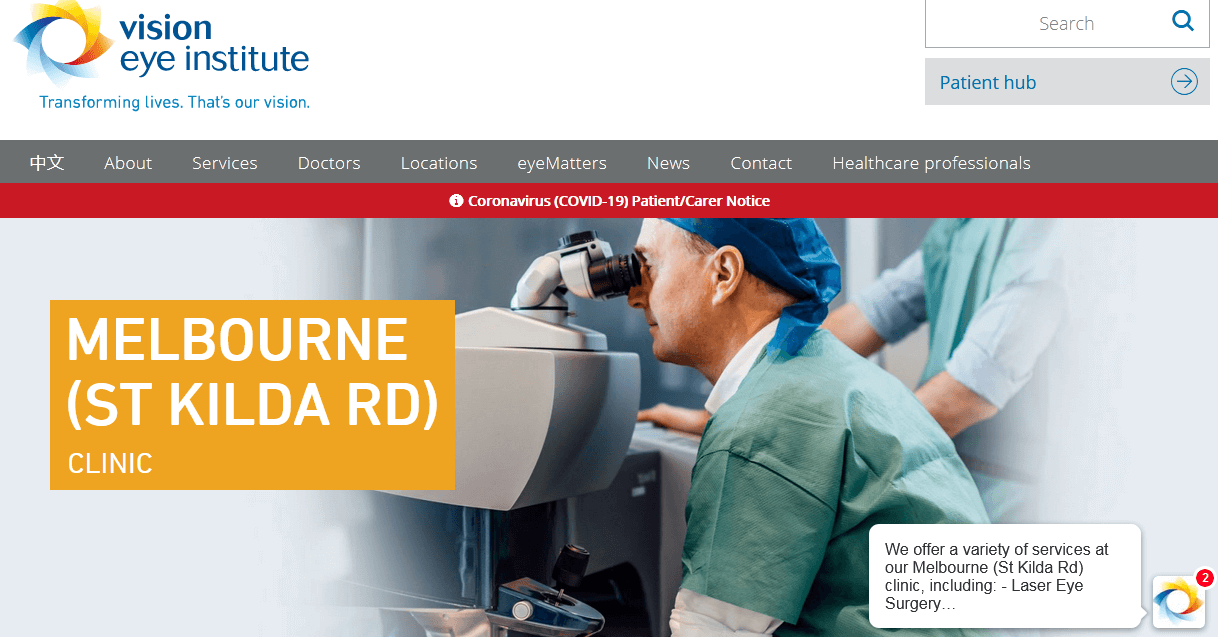Open the chat widget launcher icon
The width and height of the screenshot is (1218, 637).
coord(1178,601)
